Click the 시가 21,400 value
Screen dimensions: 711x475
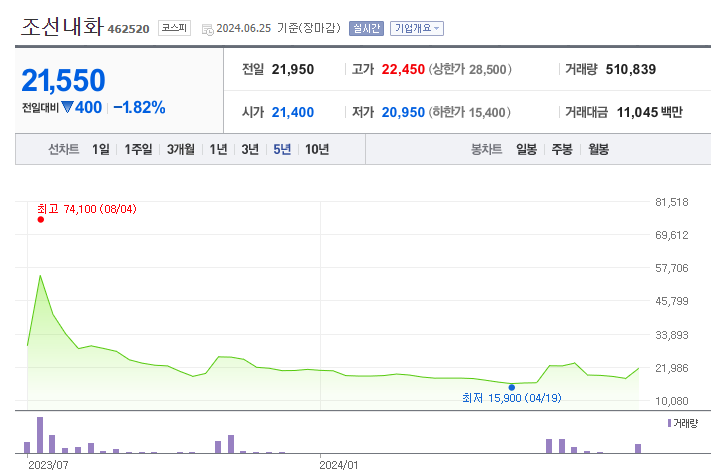292,112
